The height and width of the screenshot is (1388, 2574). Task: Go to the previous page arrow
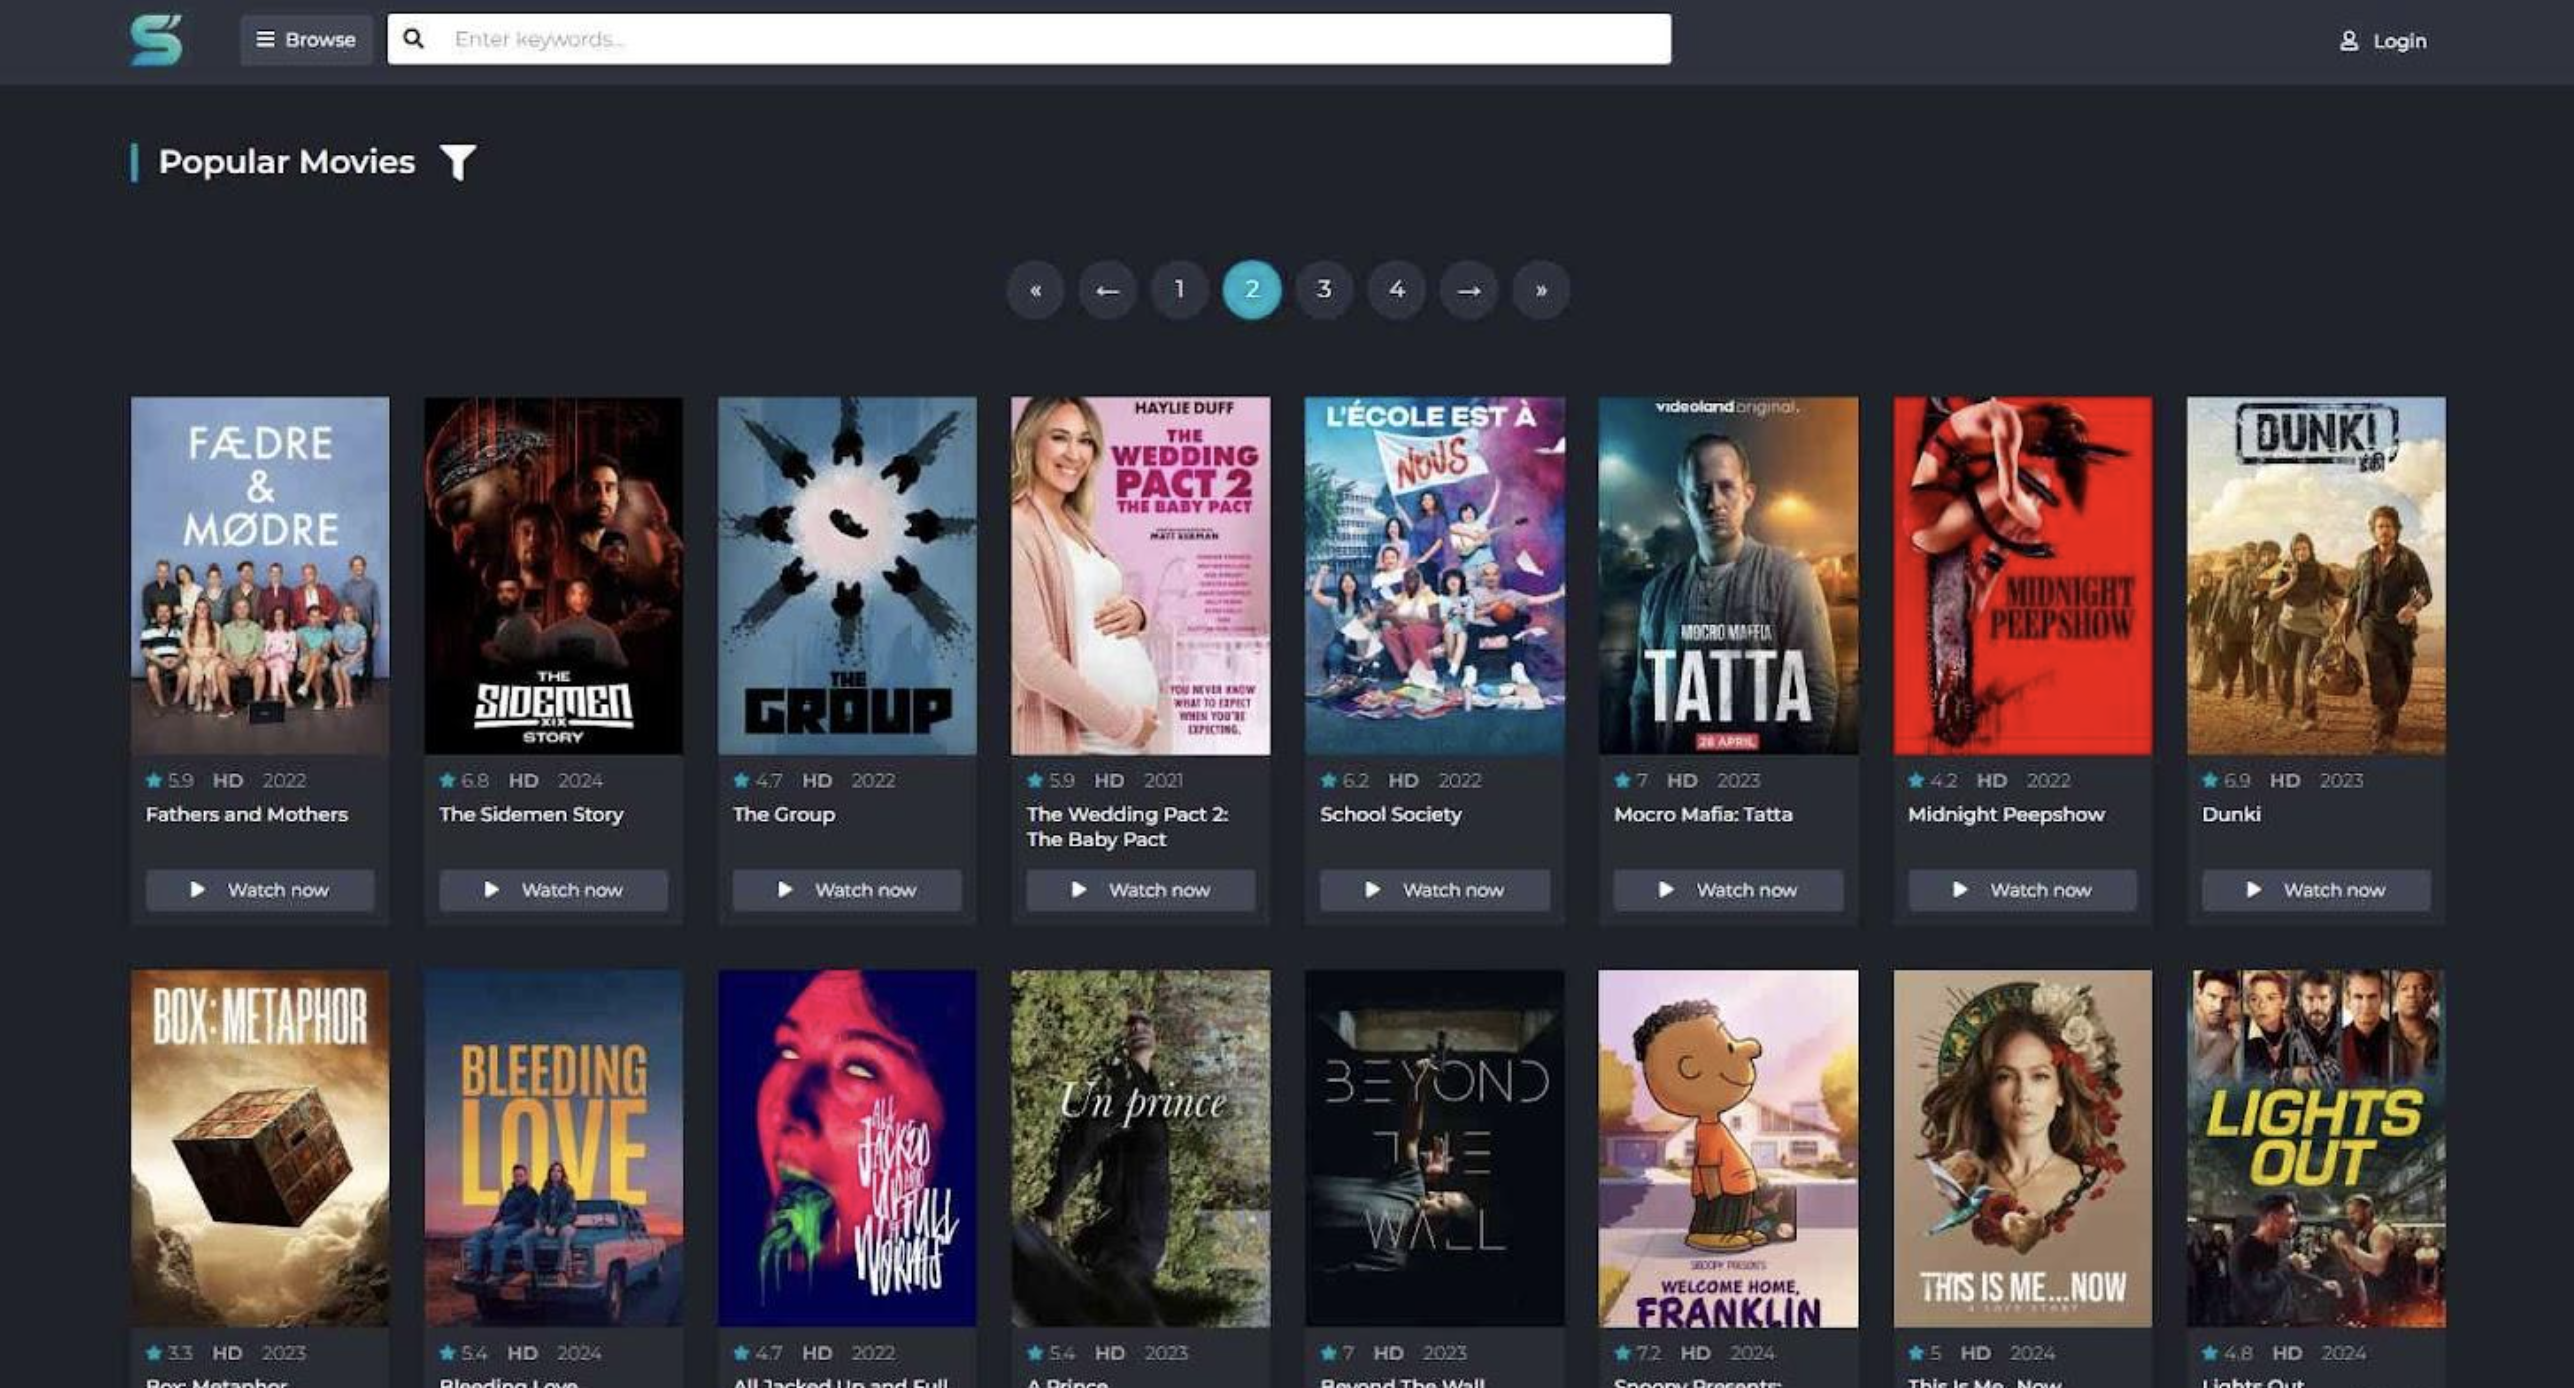point(1107,290)
